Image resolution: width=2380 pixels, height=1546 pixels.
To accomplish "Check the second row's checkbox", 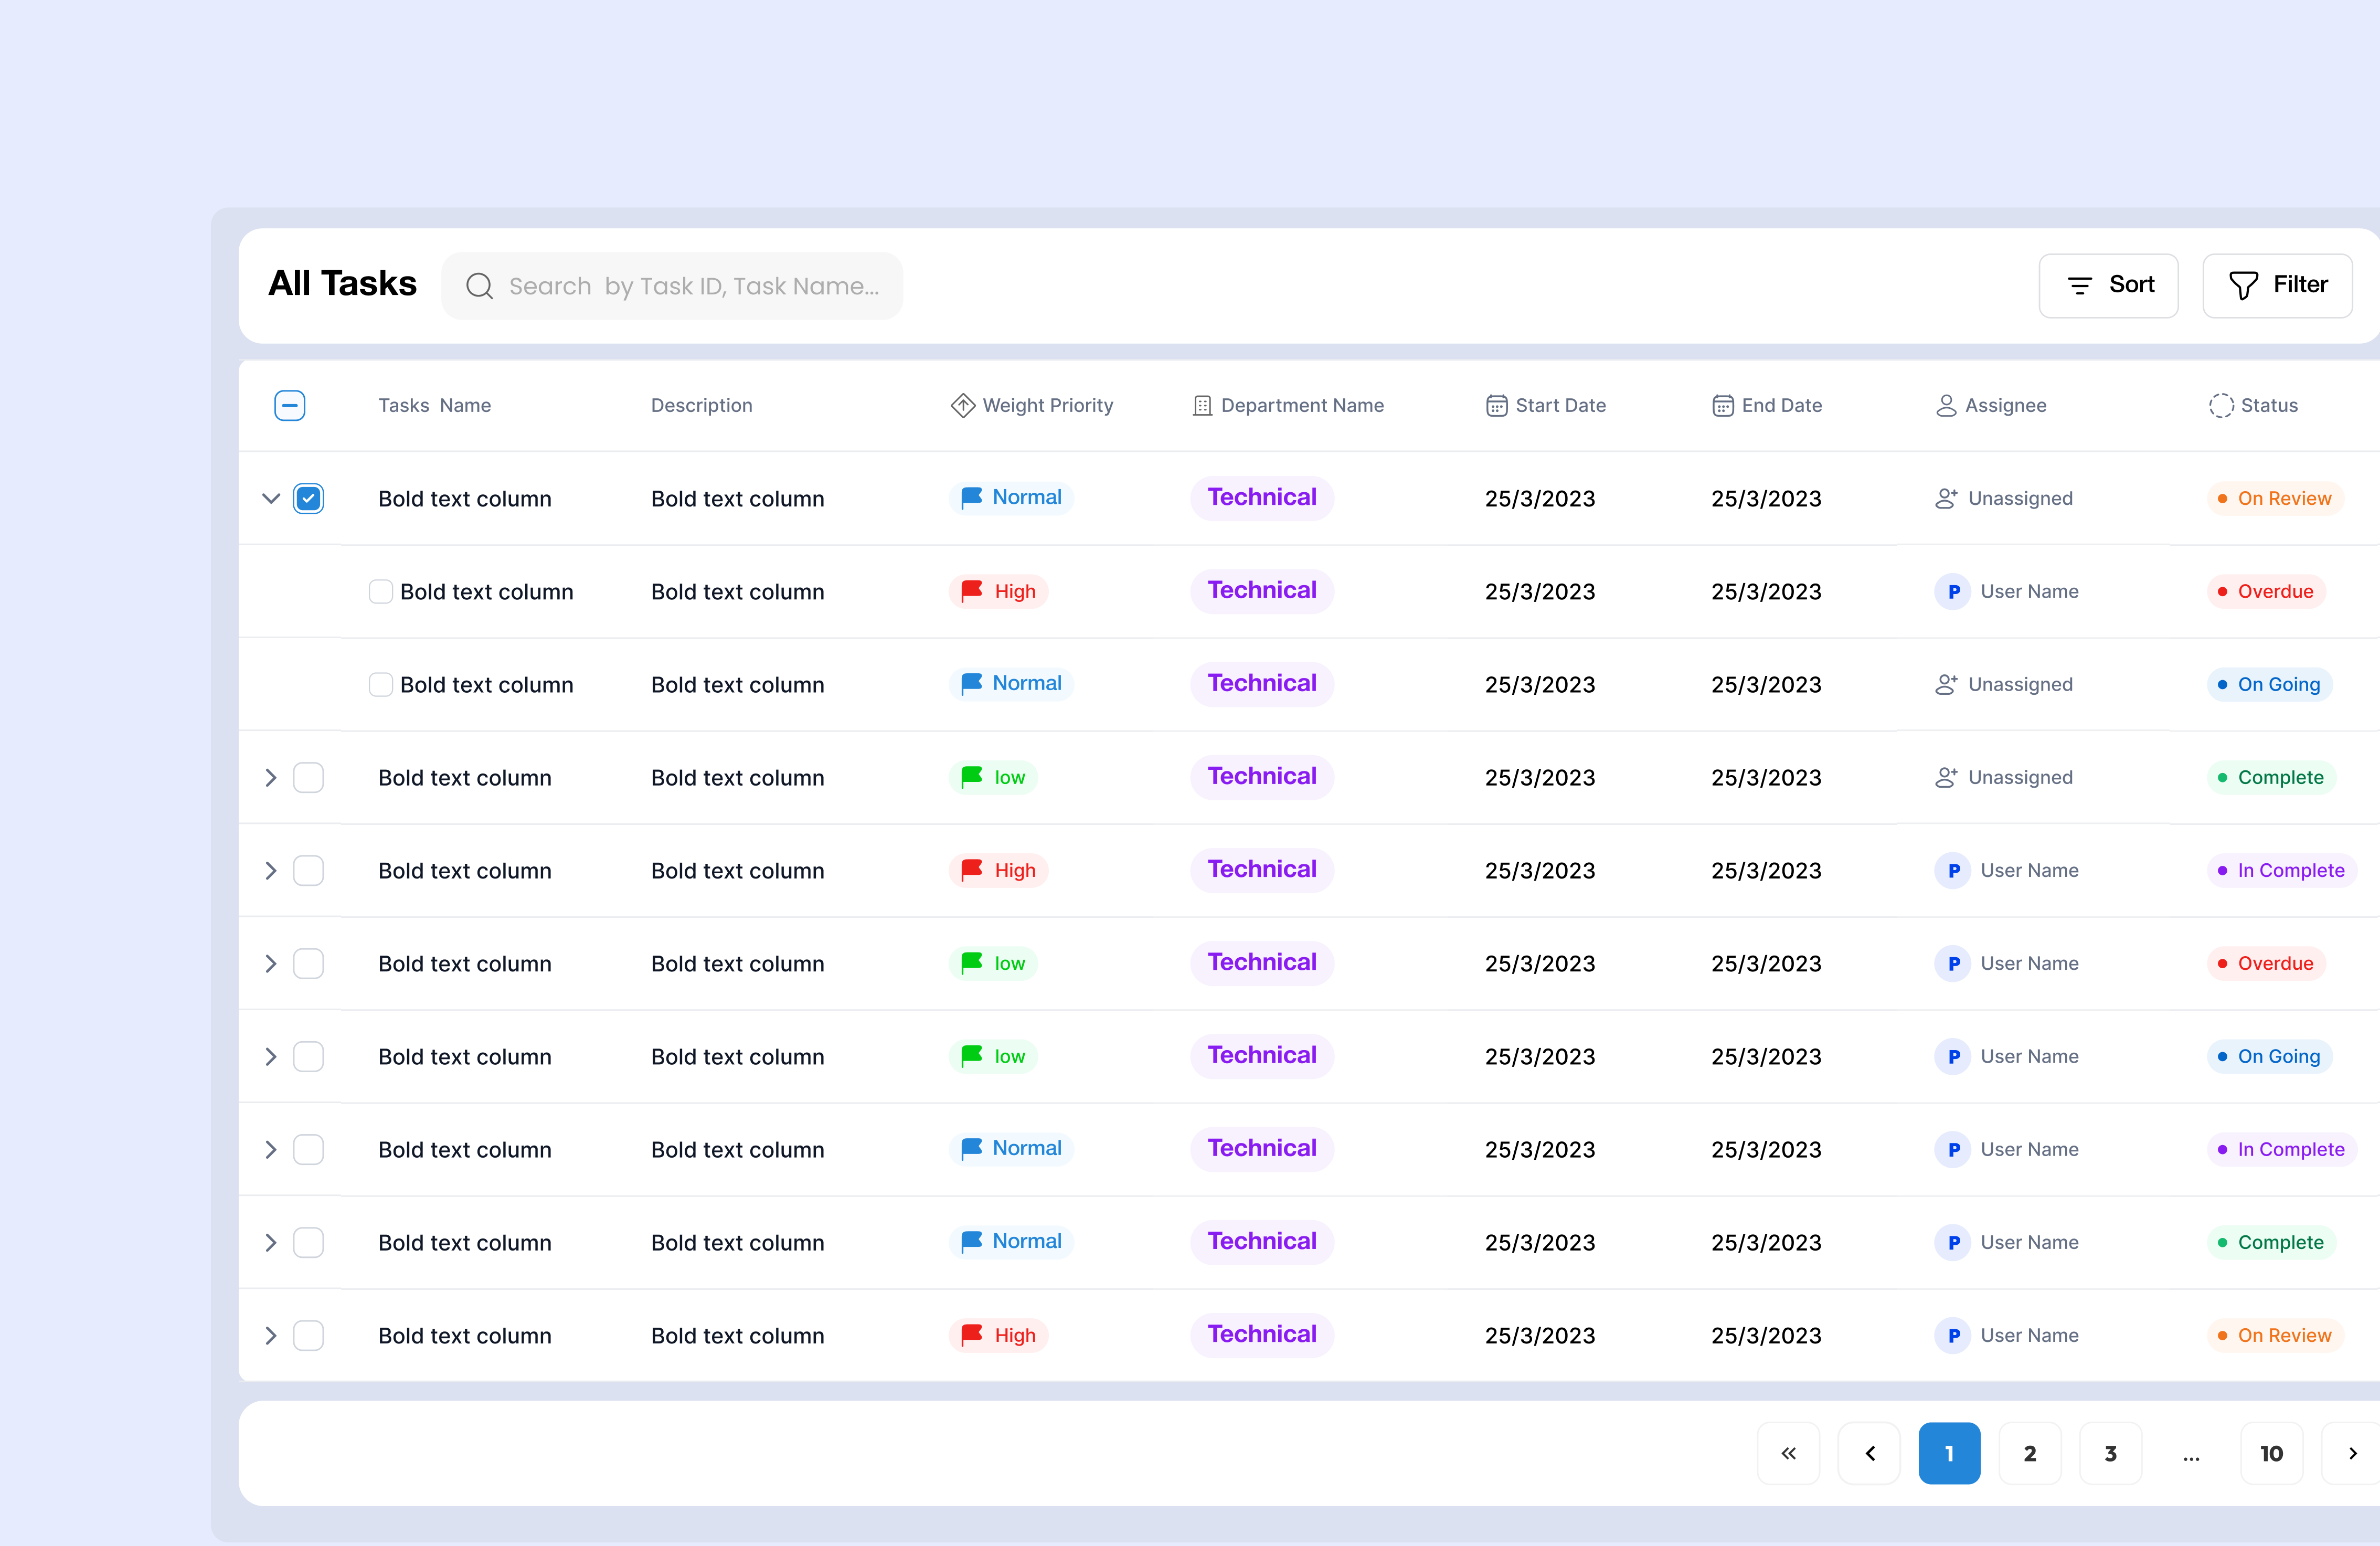I will [x=380, y=591].
